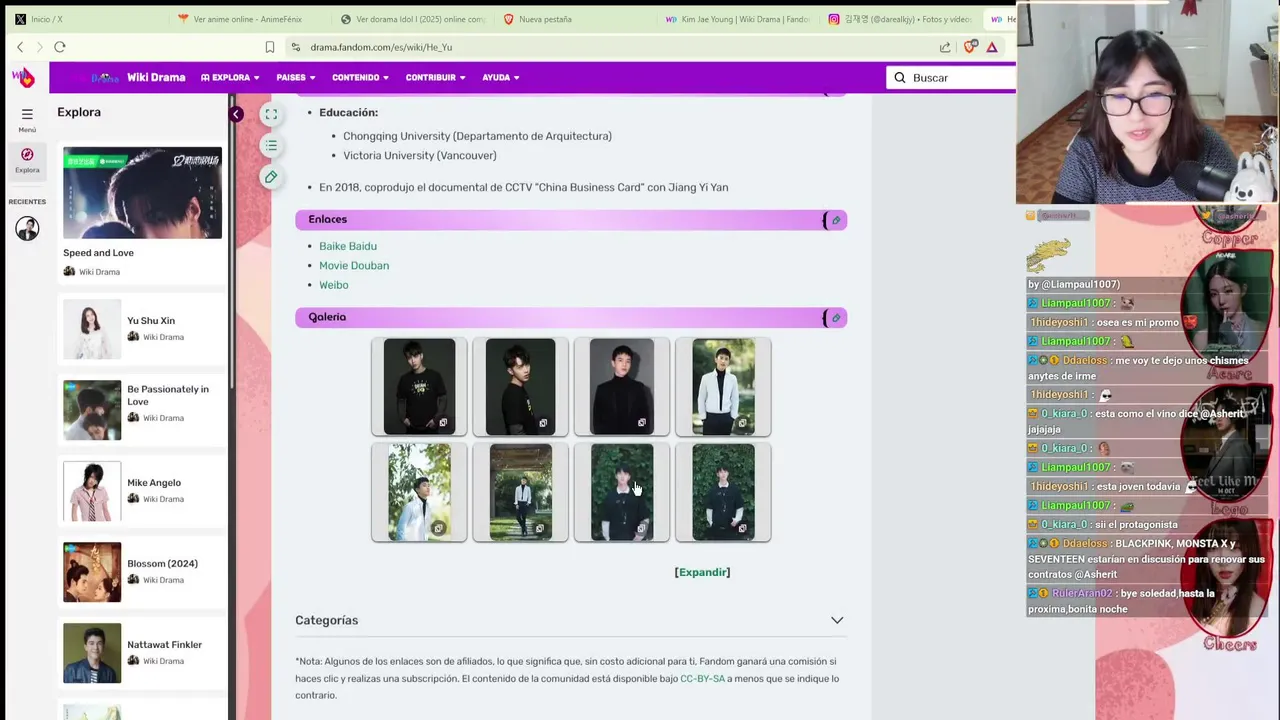This screenshot has height=720, width=1280.
Task: Open the Contribuir dropdown menu
Action: point(435,78)
